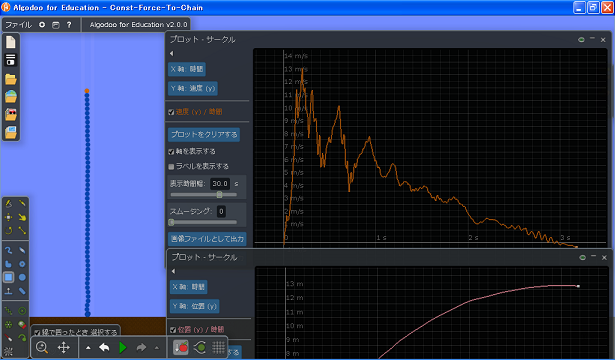Select the circle tool in toolbox
Image resolution: width=615 pixels, height=360 pixels.
(x=22, y=277)
